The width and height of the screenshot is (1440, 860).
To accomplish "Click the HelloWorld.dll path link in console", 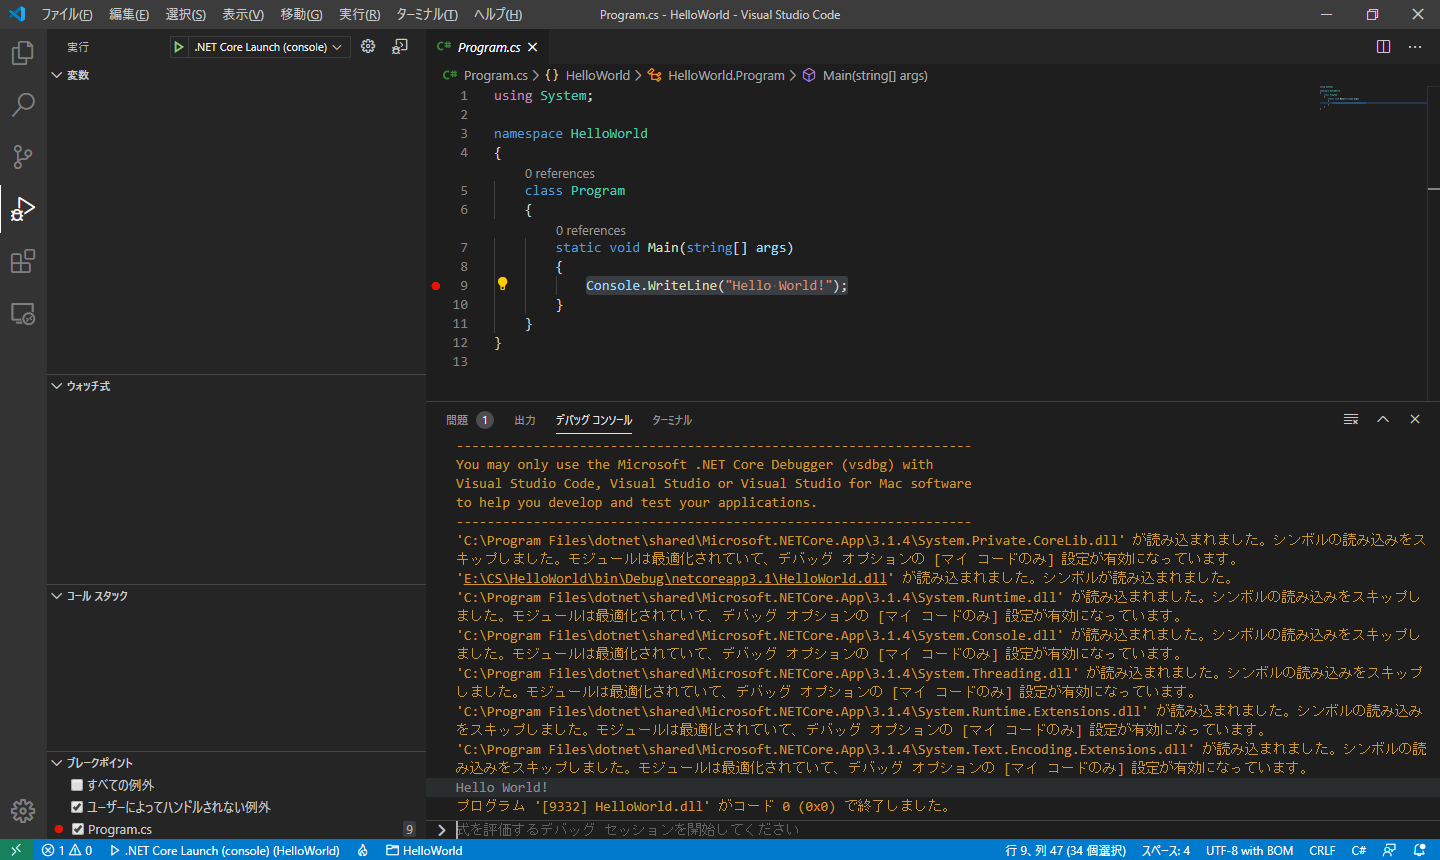I will [675, 578].
